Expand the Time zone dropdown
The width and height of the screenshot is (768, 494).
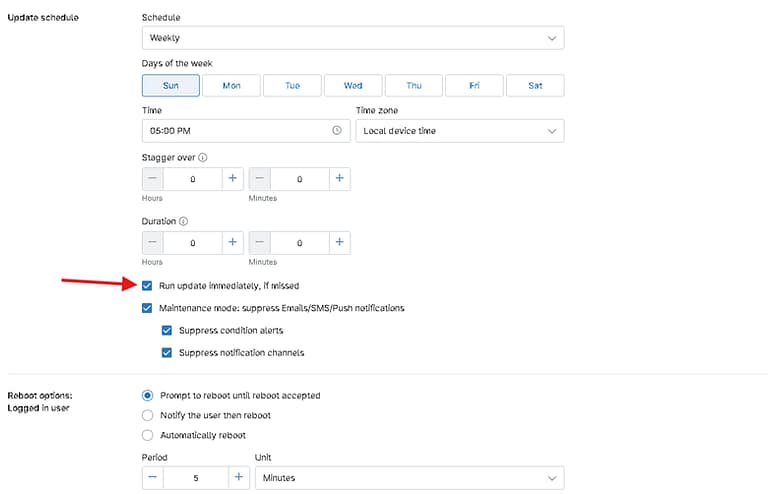click(459, 131)
